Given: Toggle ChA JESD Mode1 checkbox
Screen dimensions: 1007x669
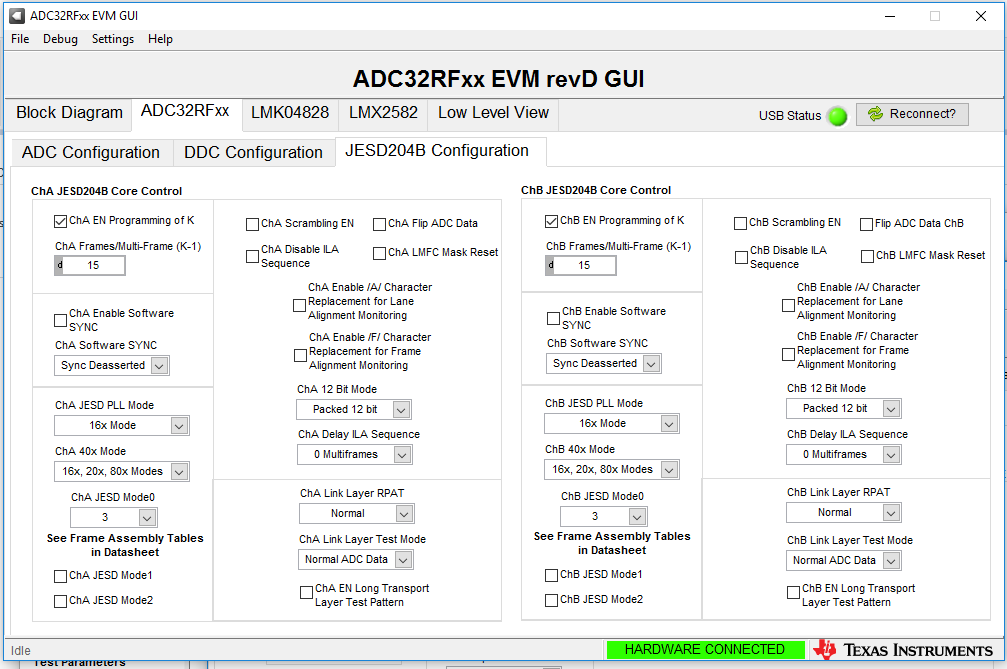Looking at the screenshot, I should pos(60,577).
